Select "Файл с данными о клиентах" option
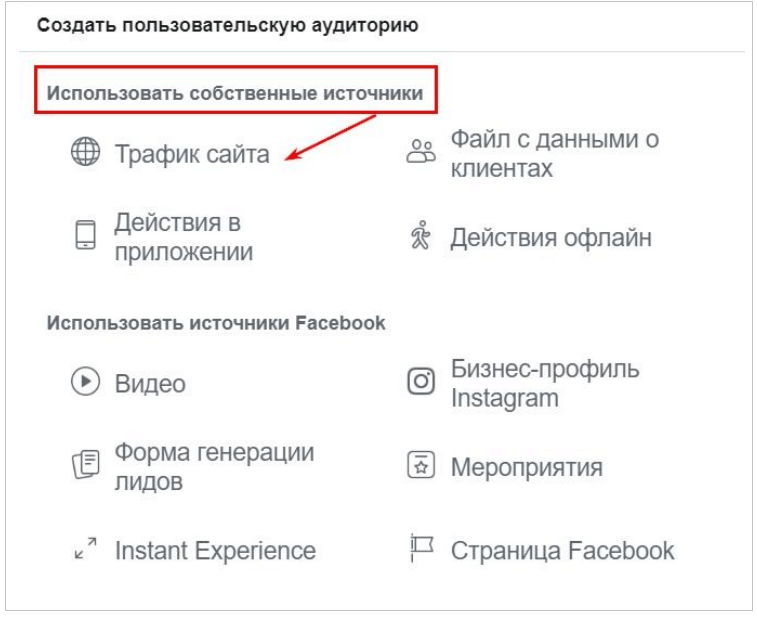This screenshot has width=757, height=618. [x=554, y=153]
